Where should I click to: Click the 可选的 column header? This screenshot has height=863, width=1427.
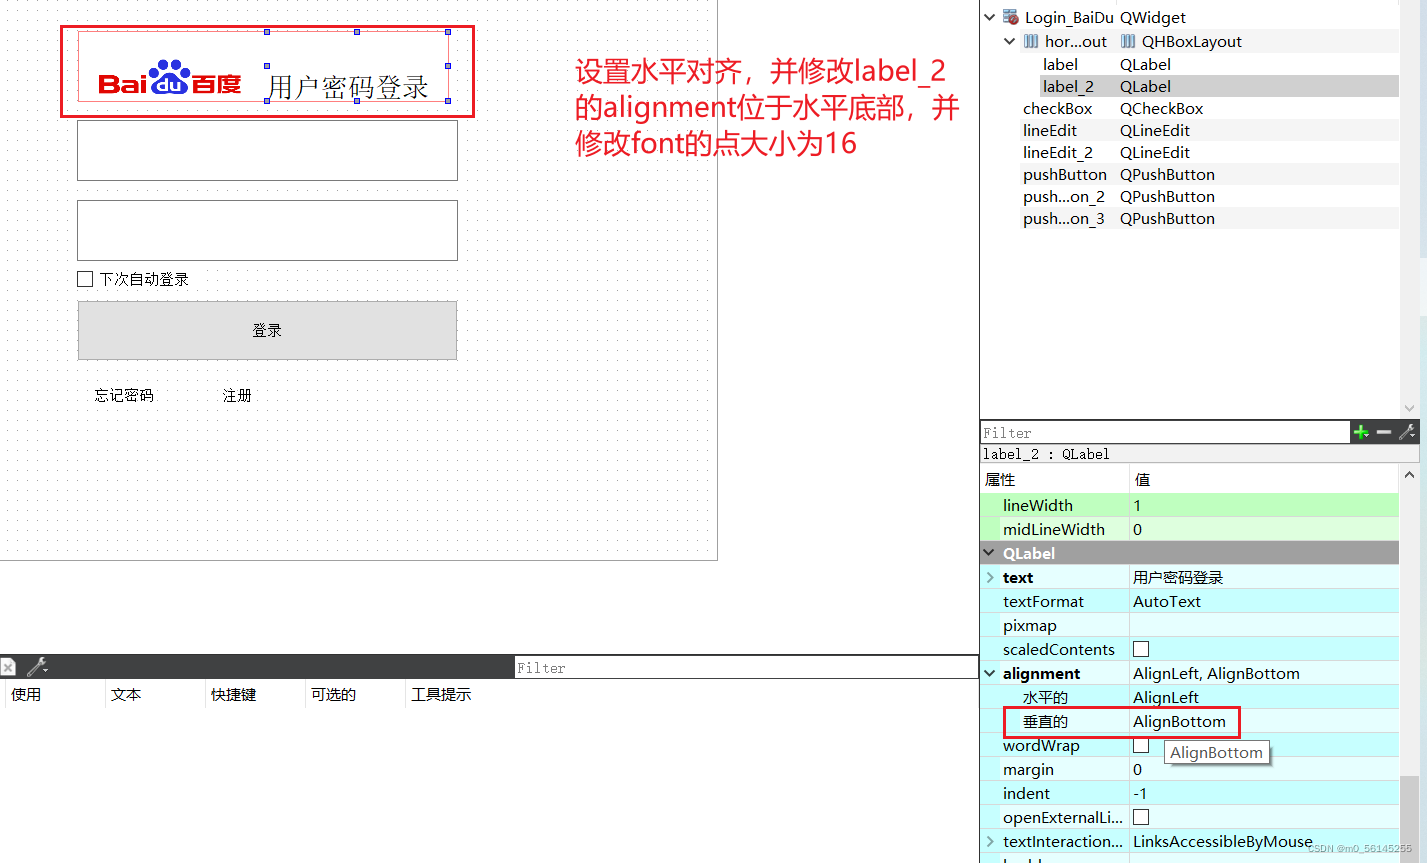coord(333,694)
